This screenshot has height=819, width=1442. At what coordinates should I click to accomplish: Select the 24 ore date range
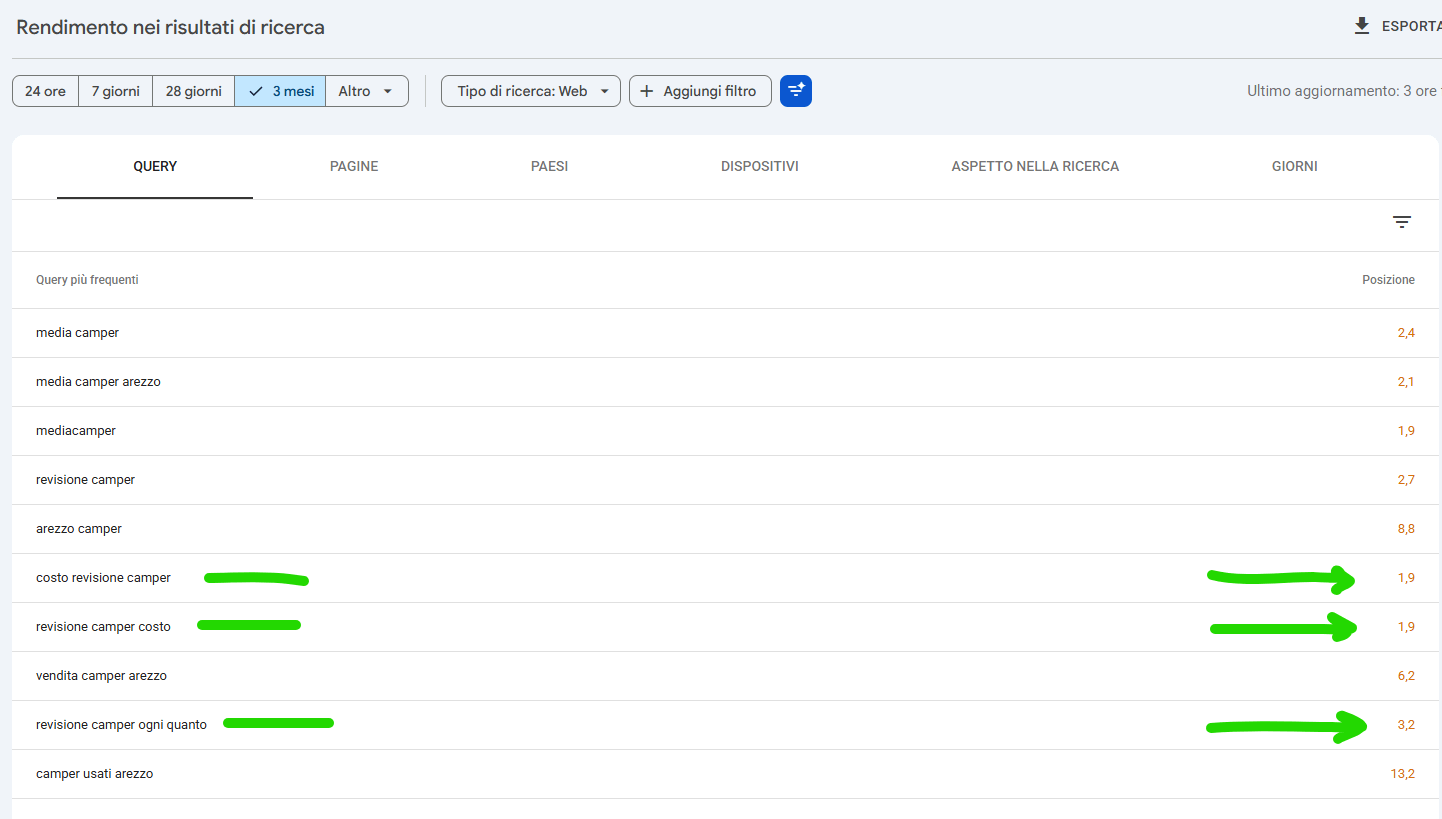[x=45, y=91]
